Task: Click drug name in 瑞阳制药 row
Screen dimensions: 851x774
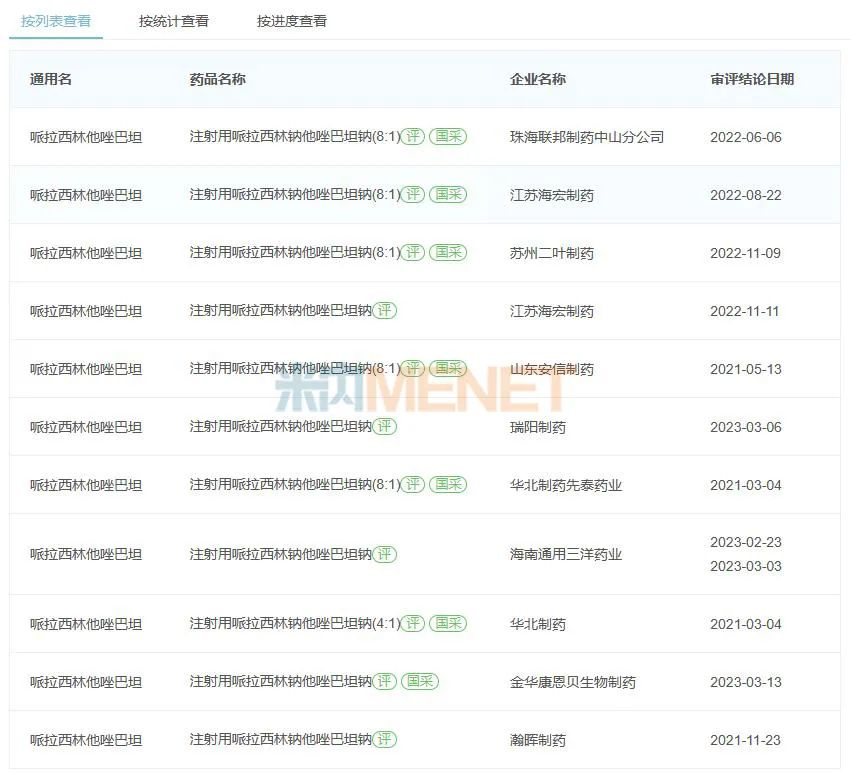Action: click(x=281, y=427)
